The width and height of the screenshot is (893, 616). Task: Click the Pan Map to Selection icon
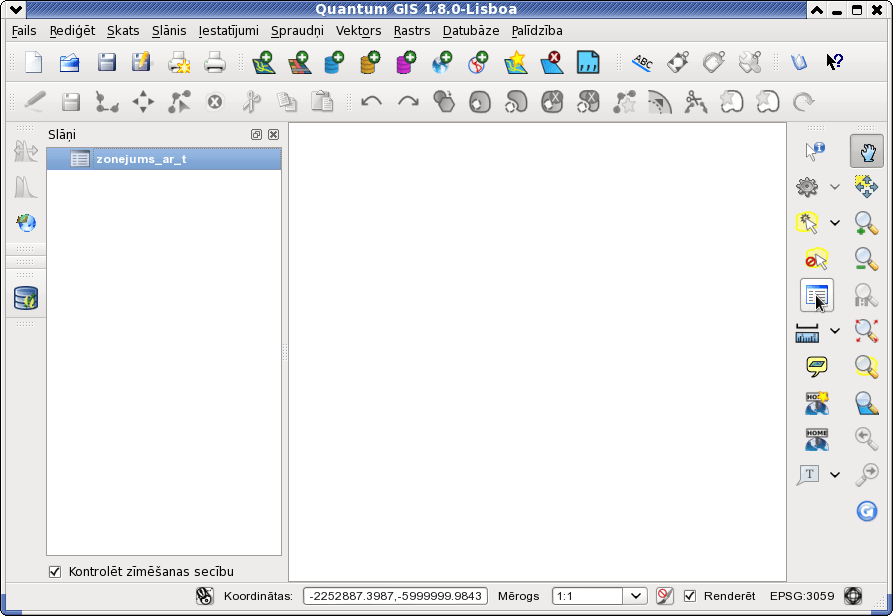(x=866, y=187)
